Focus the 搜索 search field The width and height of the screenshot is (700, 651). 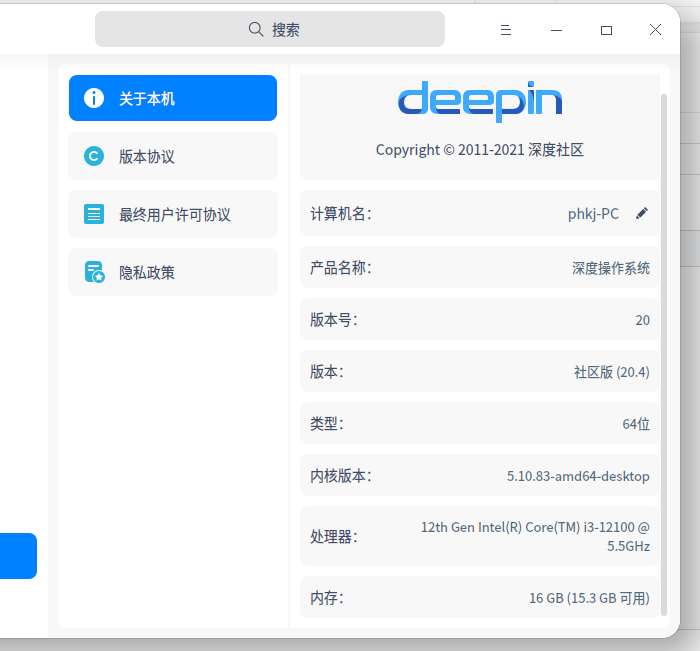270,29
